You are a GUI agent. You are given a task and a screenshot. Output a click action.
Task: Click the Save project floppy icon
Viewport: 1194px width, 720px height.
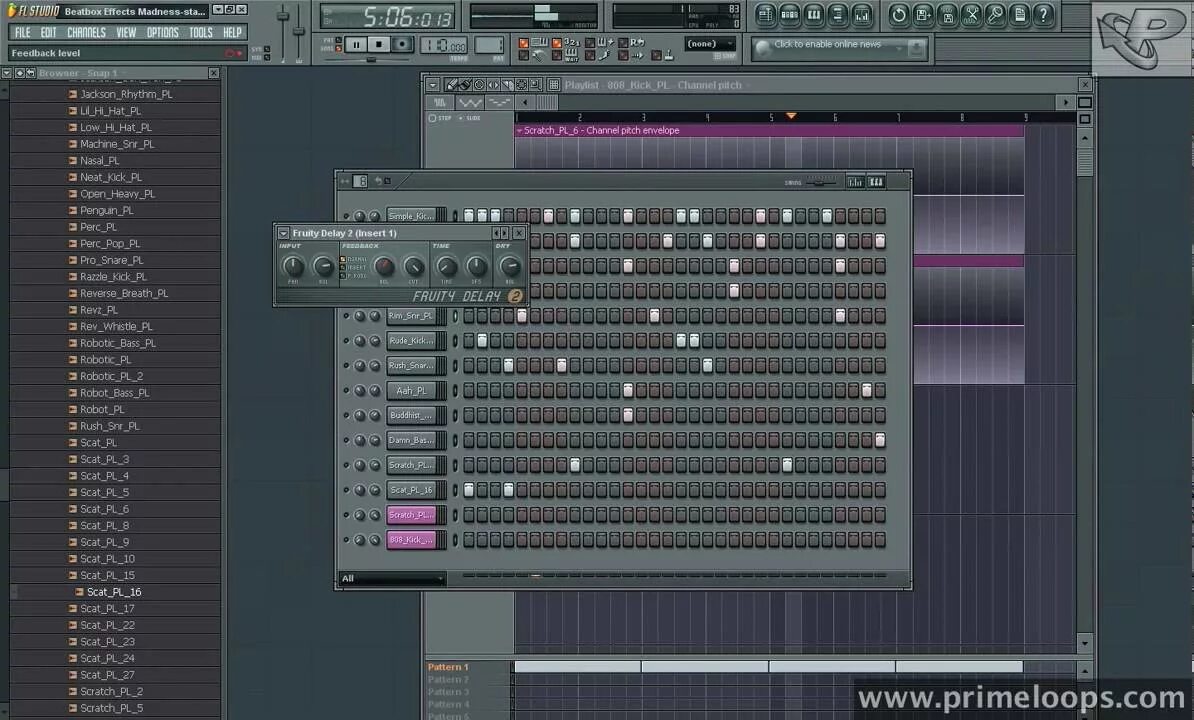[x=923, y=15]
